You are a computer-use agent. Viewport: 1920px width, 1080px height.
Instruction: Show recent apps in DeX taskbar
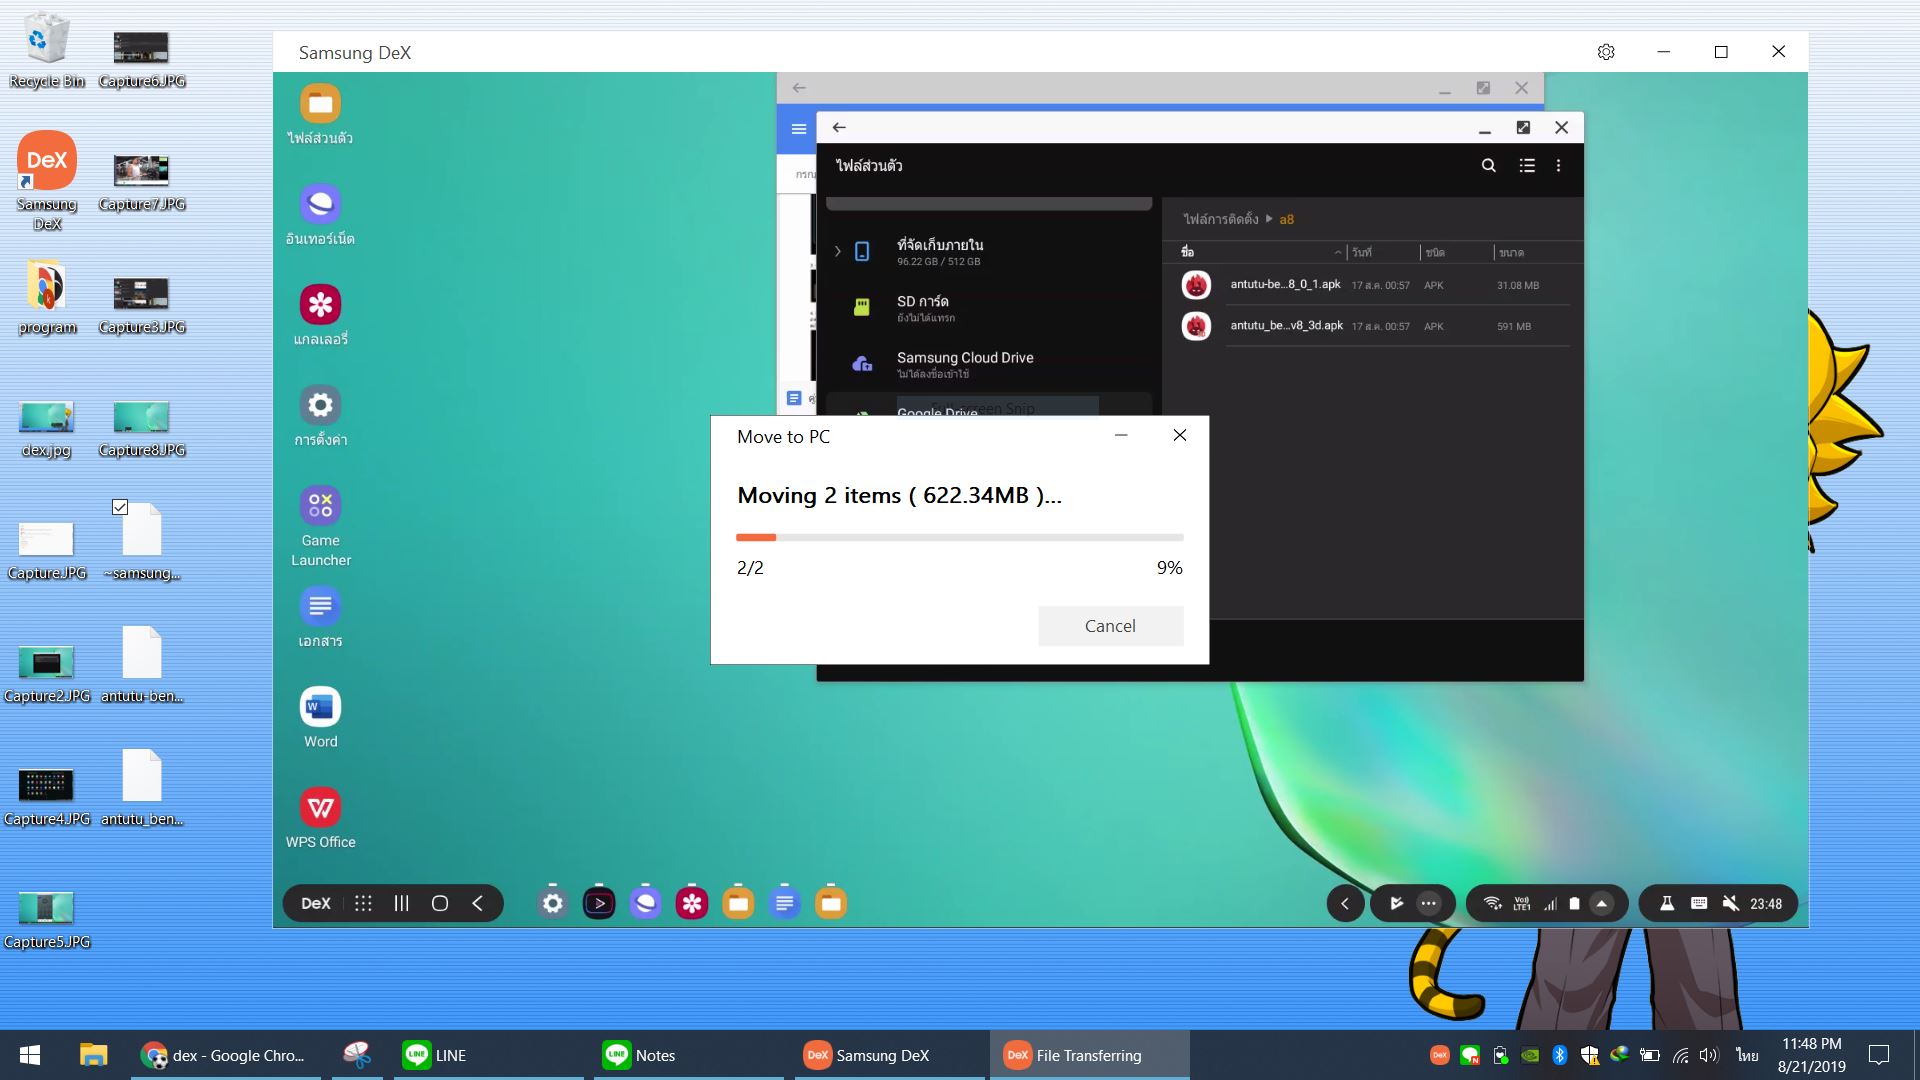tap(401, 903)
